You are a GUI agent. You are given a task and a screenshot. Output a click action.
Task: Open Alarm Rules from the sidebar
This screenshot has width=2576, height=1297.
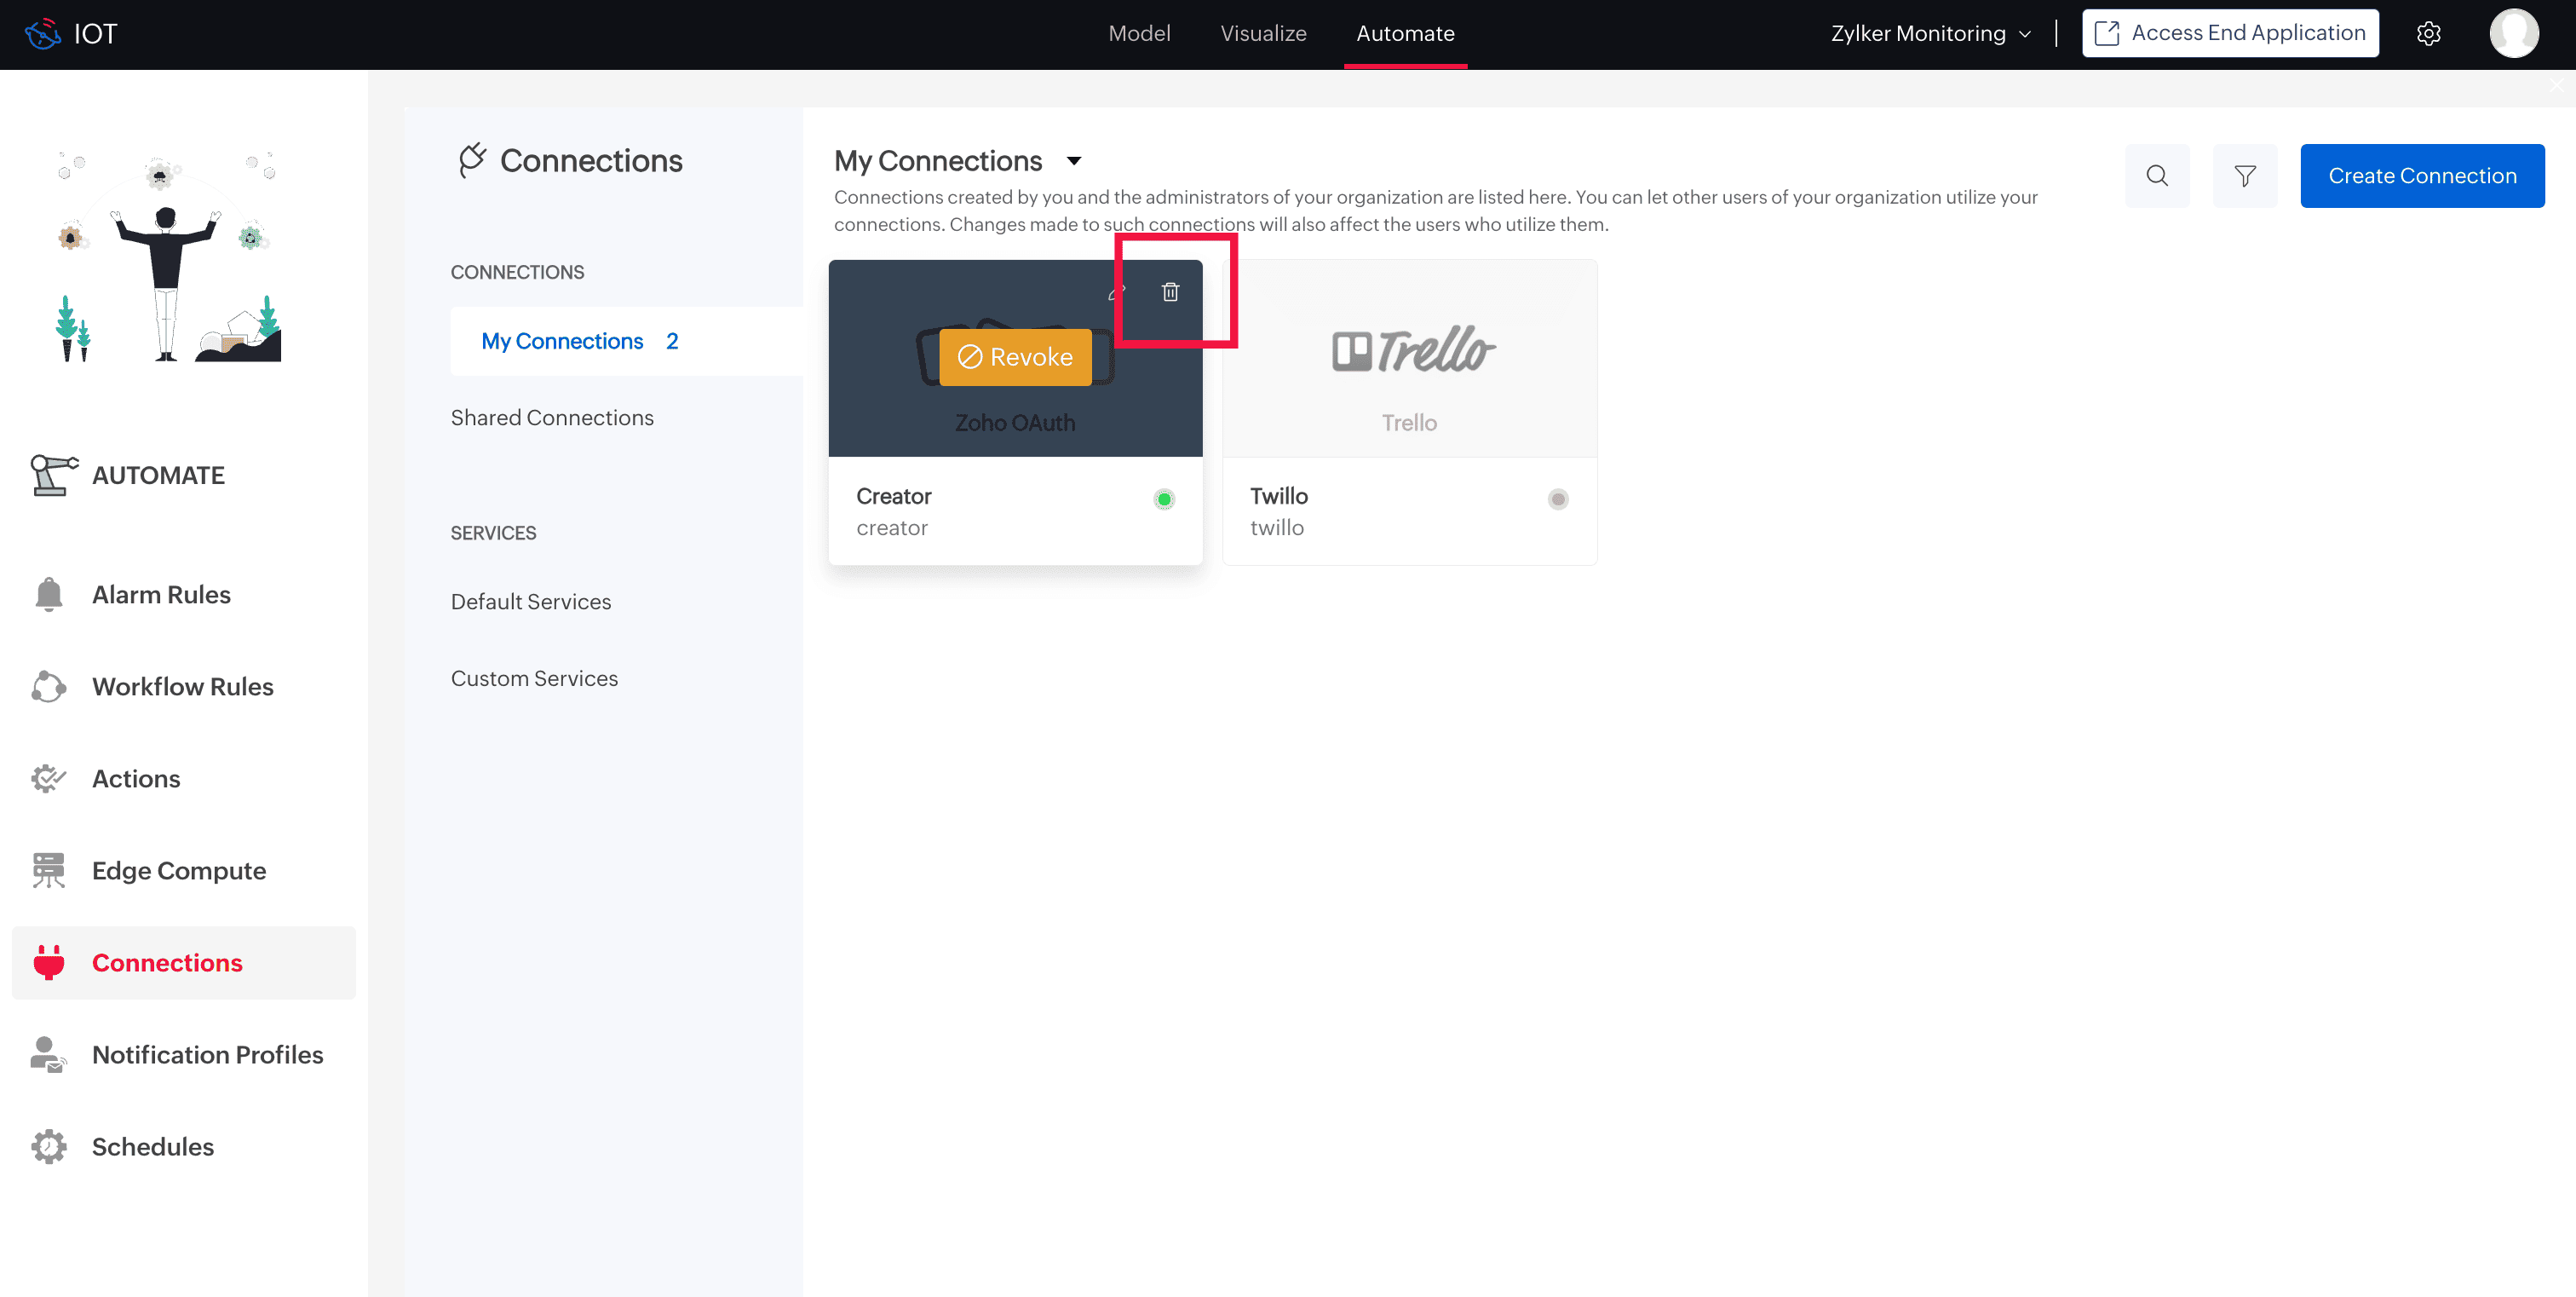tap(161, 595)
